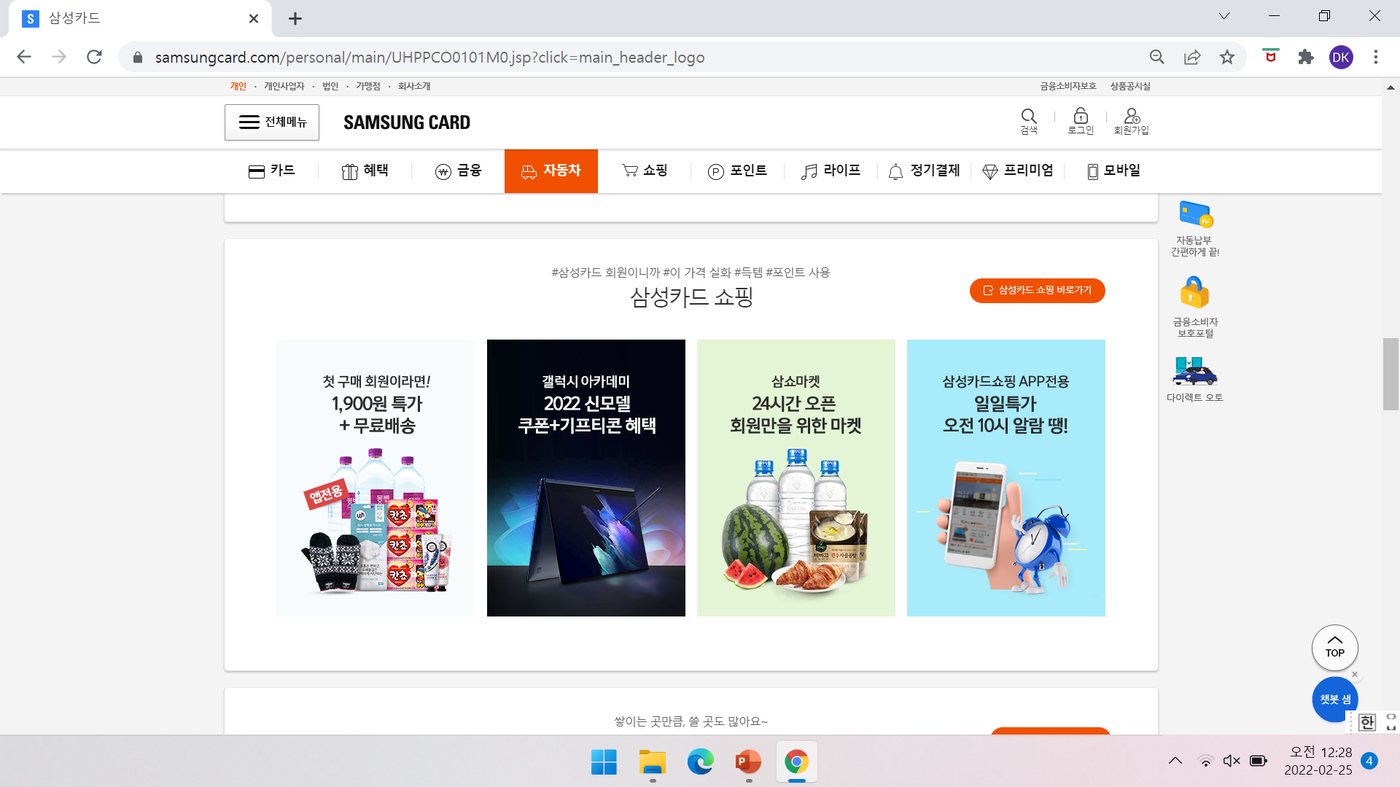
Task: Click the page's vertical scrollbar thumb
Action: click(1390, 374)
